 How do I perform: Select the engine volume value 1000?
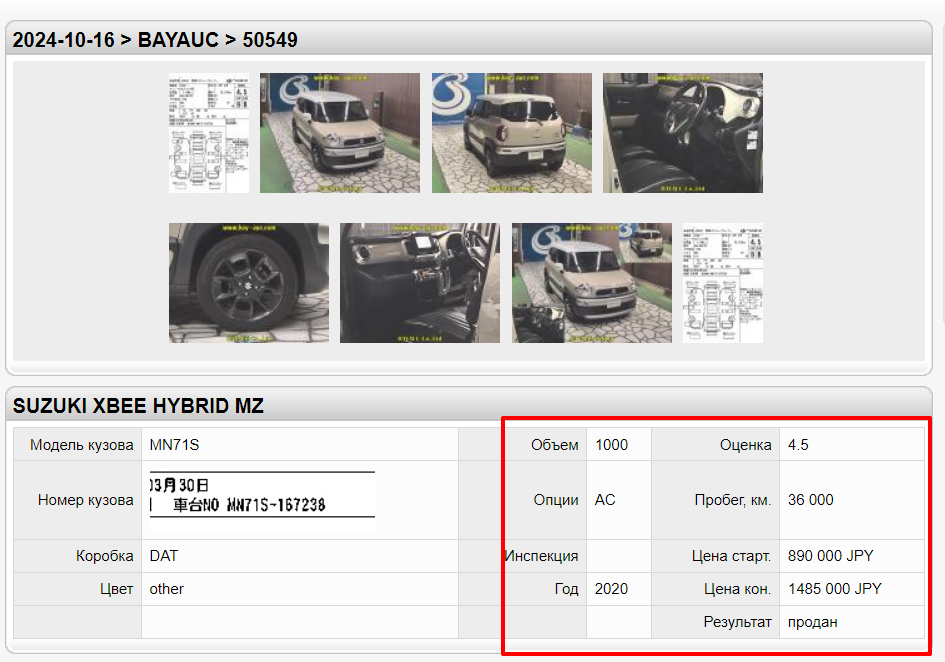click(611, 445)
